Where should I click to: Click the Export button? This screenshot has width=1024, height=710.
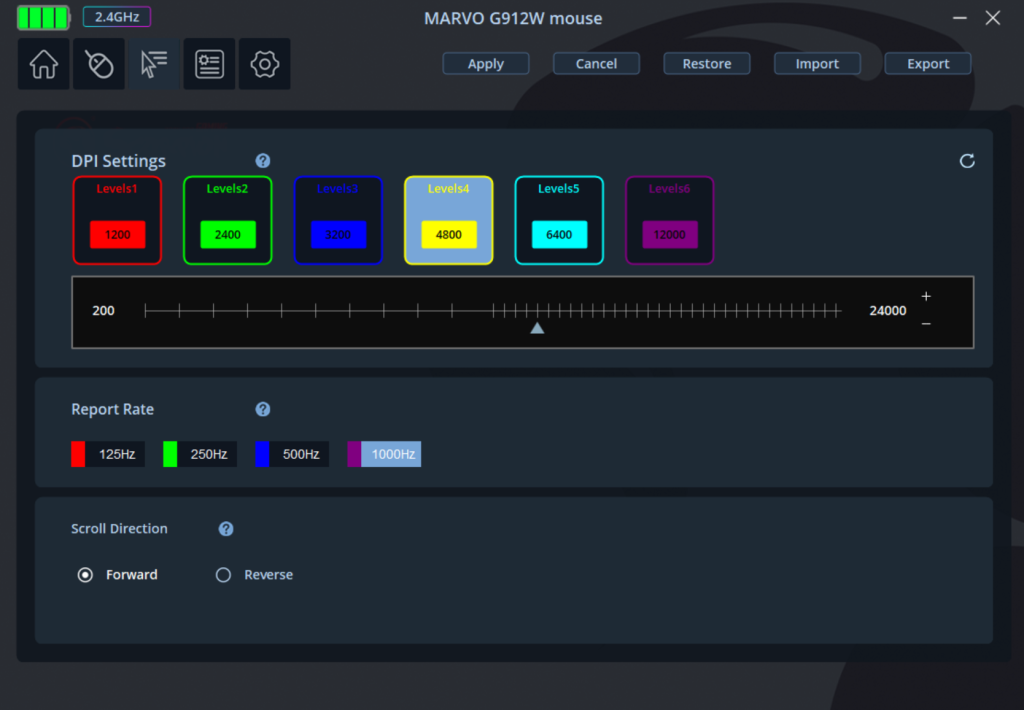pyautogui.click(x=928, y=64)
